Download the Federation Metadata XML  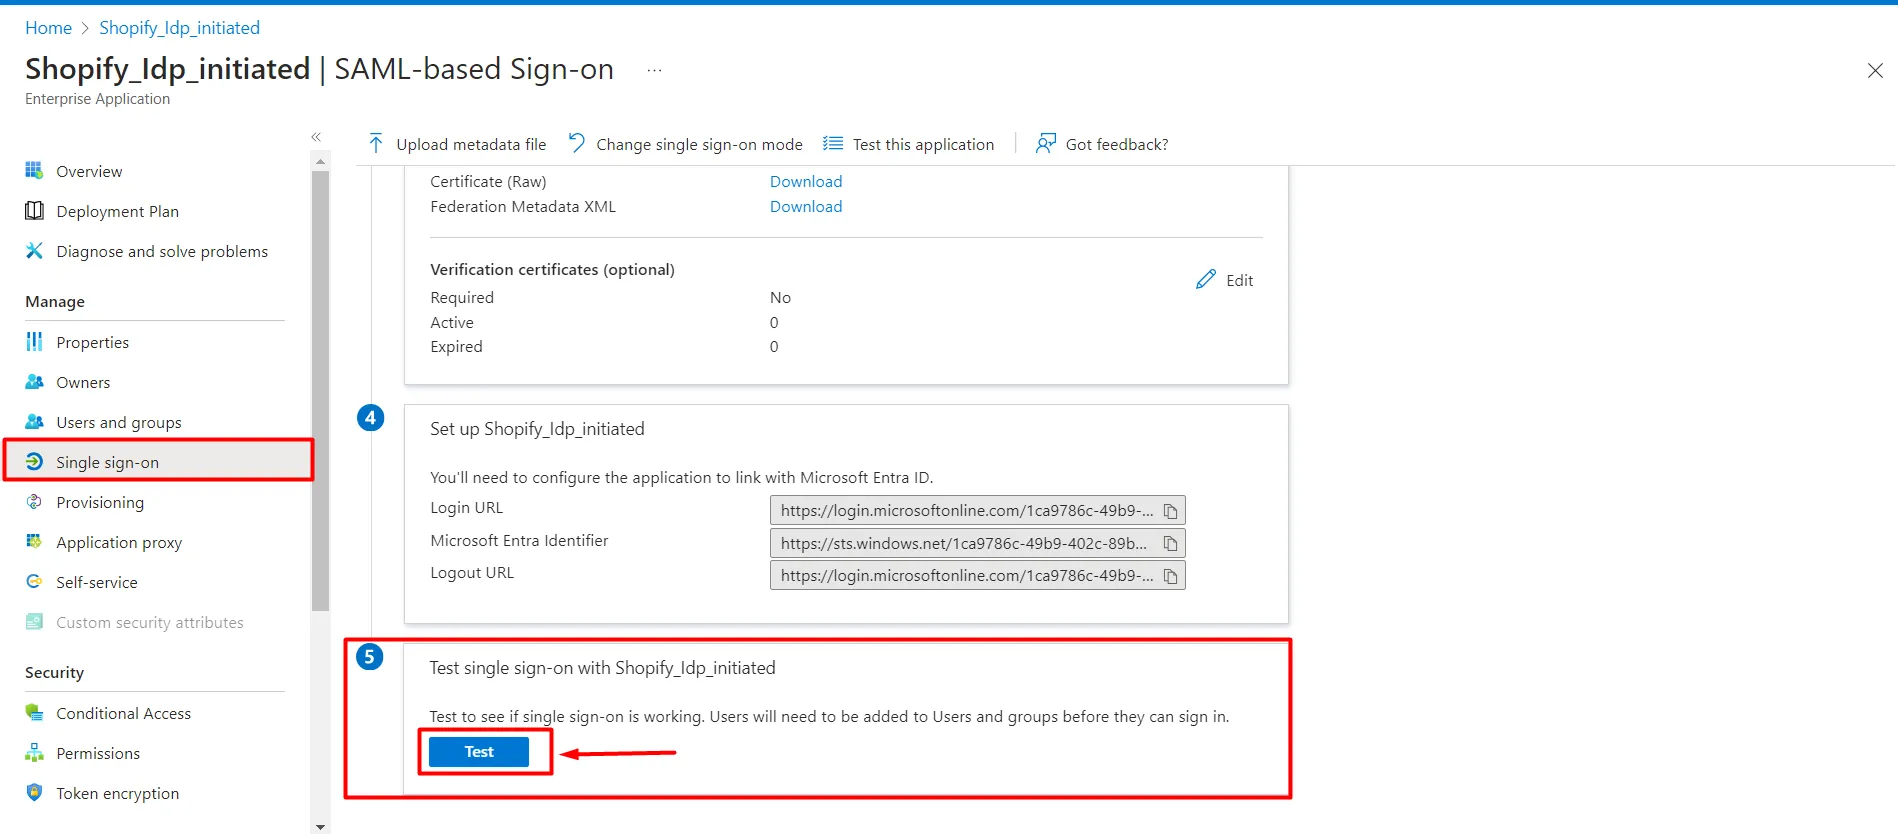[806, 207]
